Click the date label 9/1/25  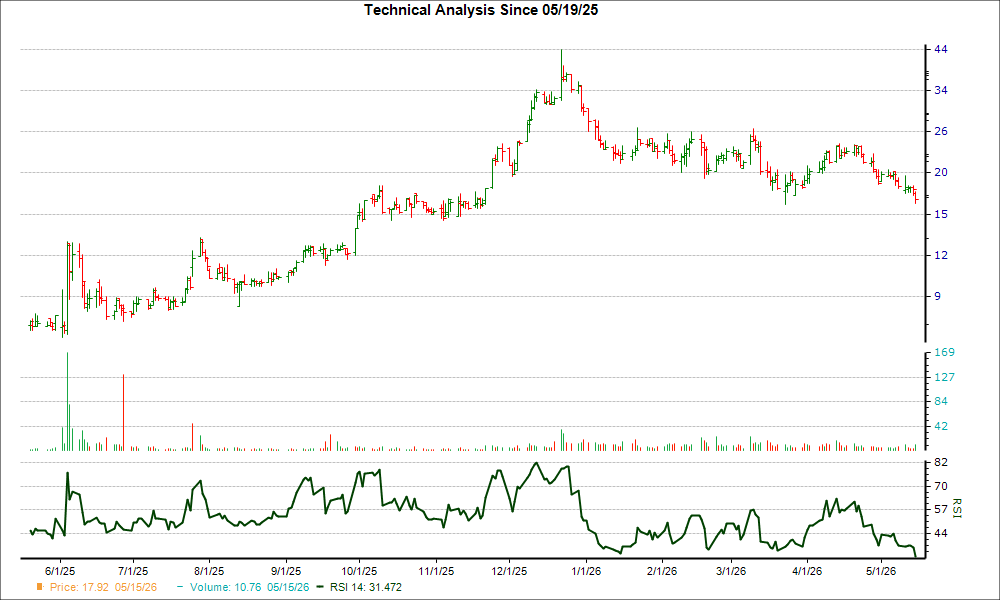(x=286, y=571)
